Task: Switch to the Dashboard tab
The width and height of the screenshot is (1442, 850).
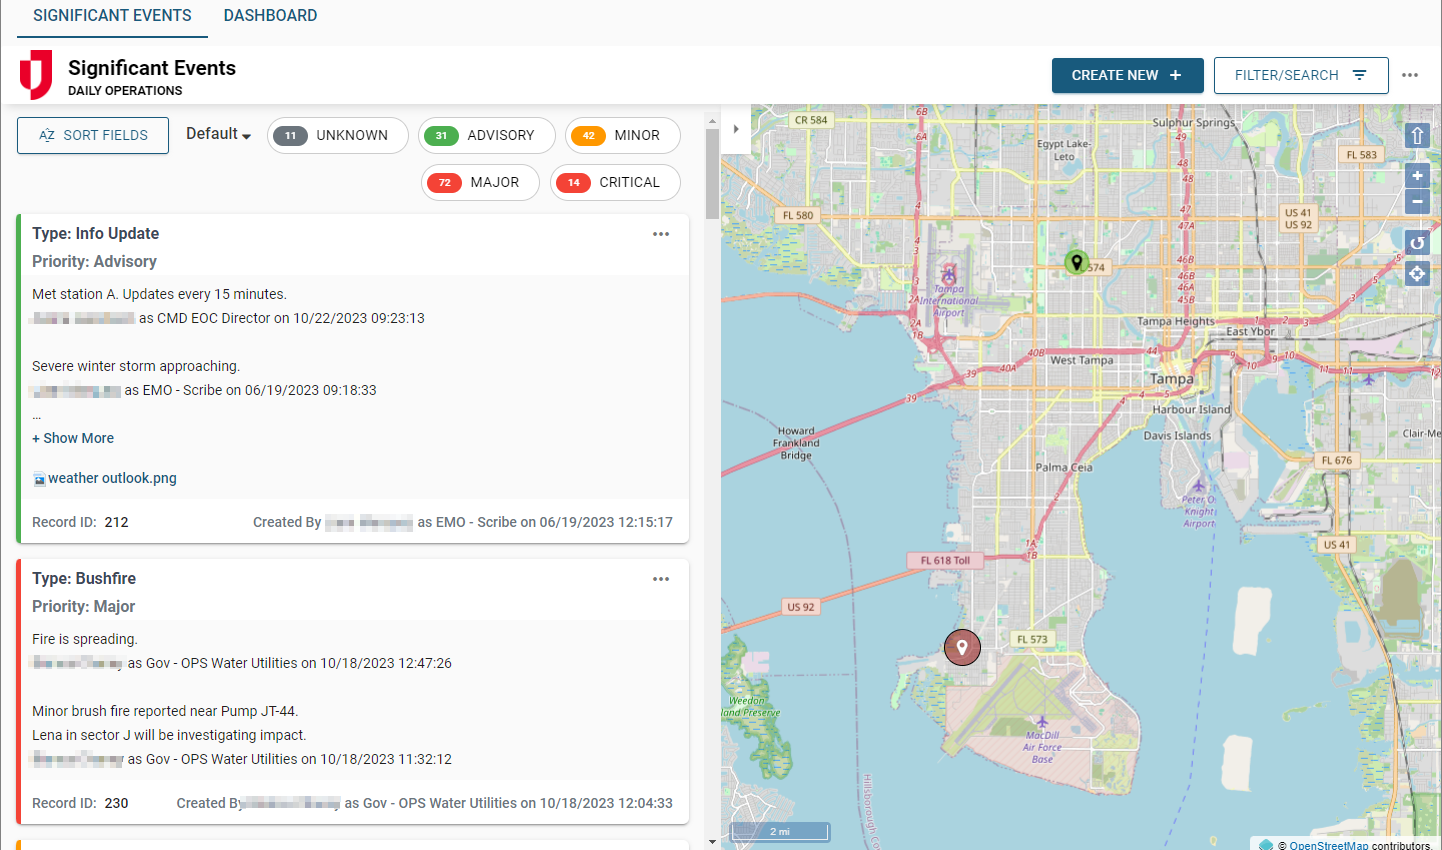Action: 270,16
